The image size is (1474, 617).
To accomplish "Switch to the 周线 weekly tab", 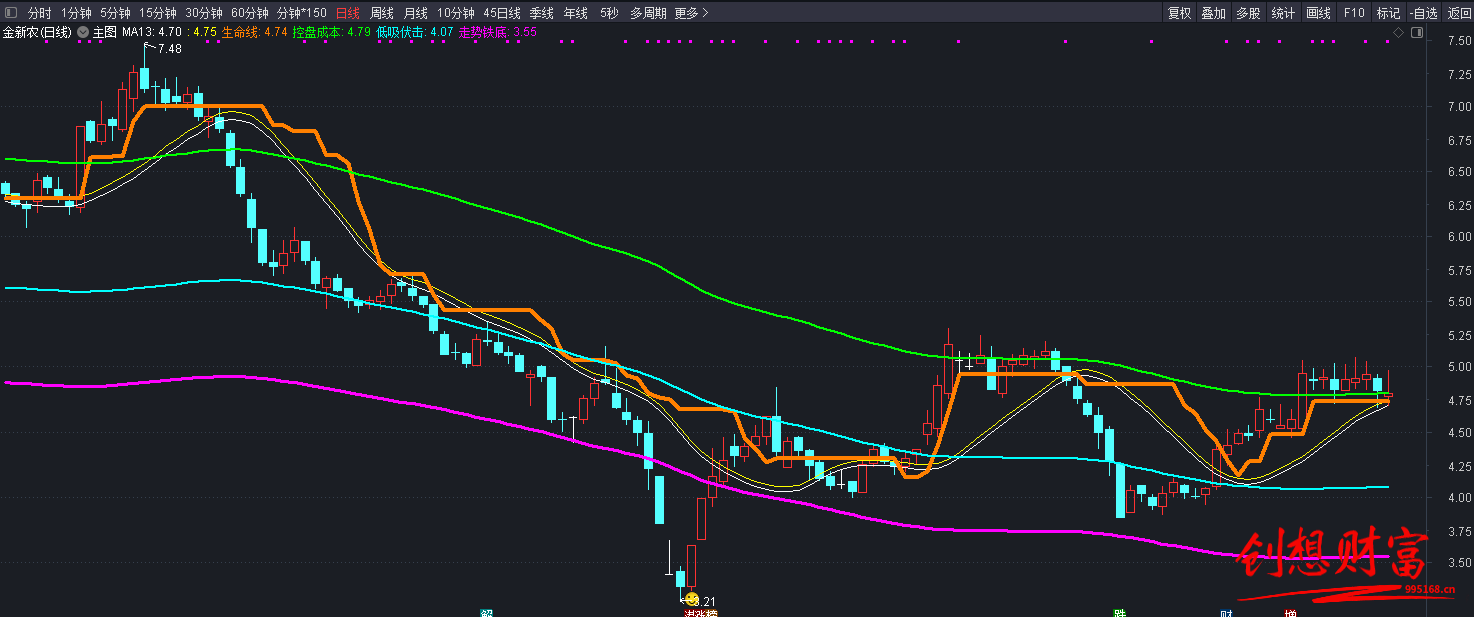I will (x=382, y=13).
